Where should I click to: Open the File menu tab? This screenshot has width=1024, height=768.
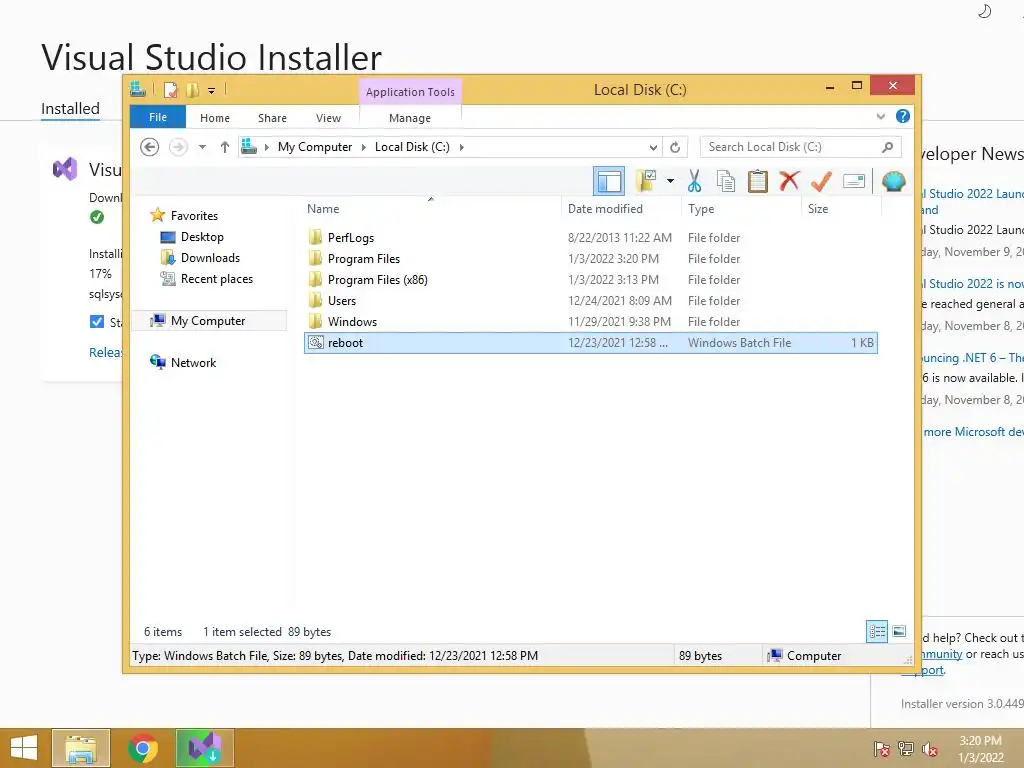click(x=158, y=117)
